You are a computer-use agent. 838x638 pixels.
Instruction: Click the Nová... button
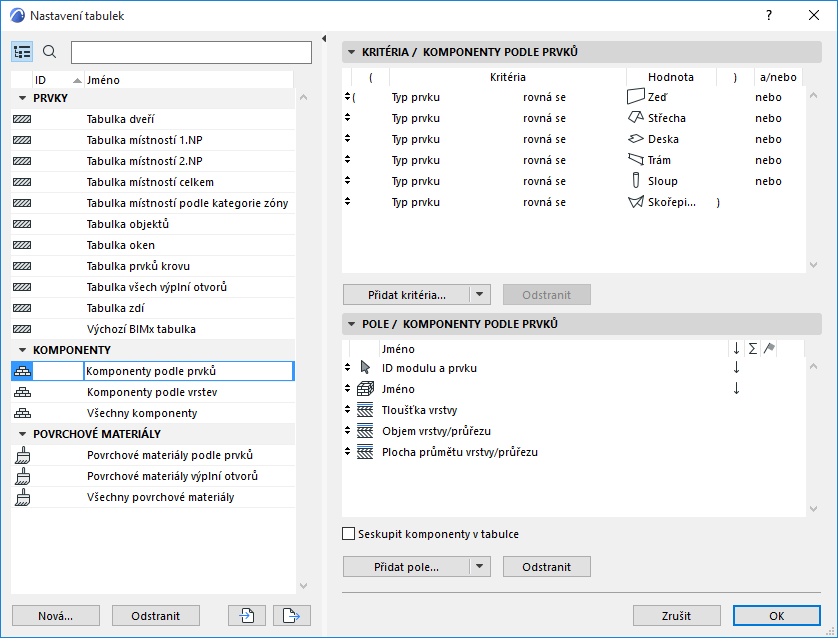point(56,615)
